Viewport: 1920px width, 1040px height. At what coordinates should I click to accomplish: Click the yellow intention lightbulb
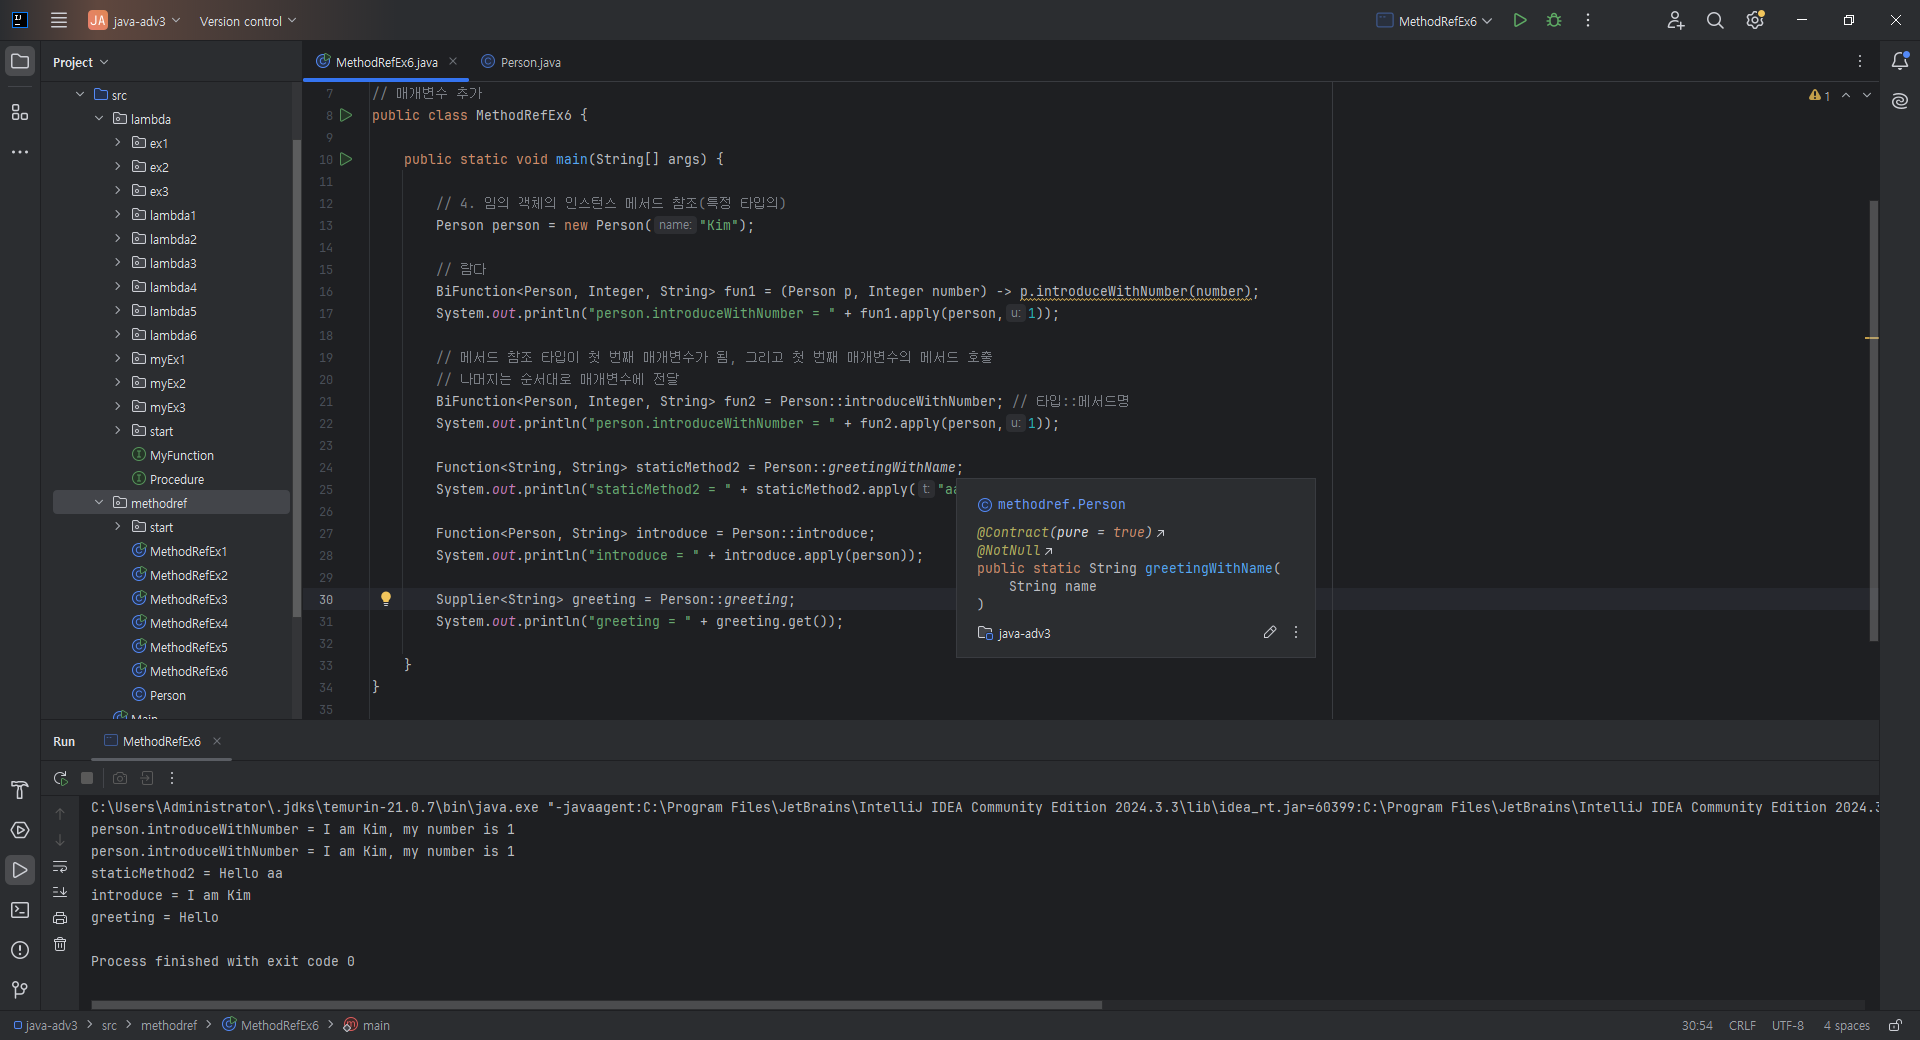tap(386, 598)
